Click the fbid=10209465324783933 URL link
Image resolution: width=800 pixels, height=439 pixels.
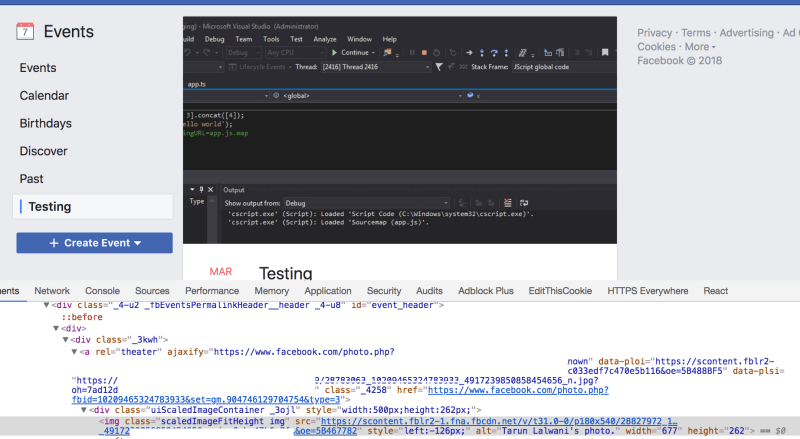[x=206, y=400]
